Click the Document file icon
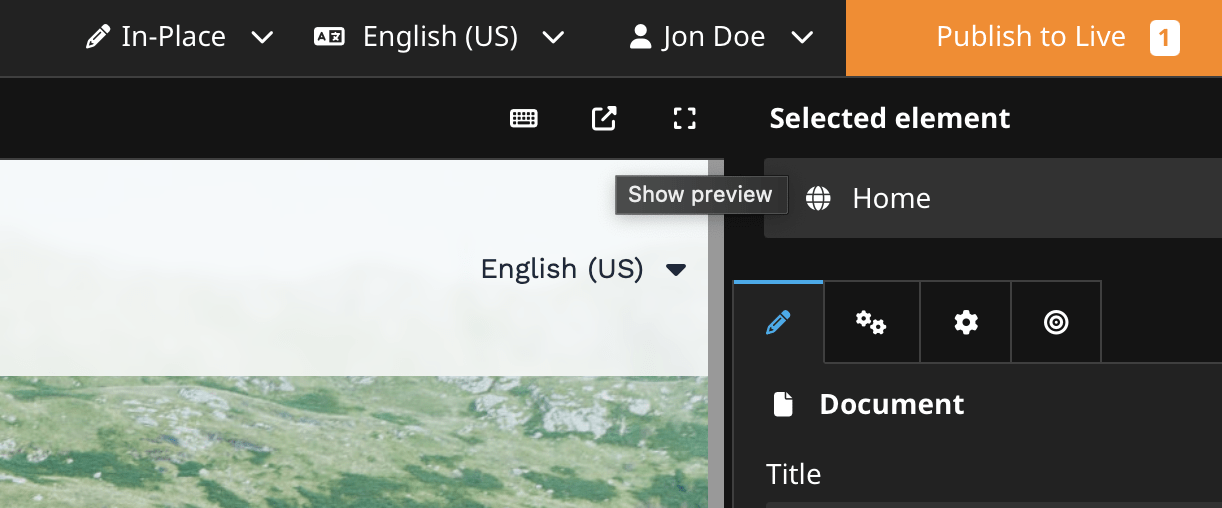 (x=783, y=404)
